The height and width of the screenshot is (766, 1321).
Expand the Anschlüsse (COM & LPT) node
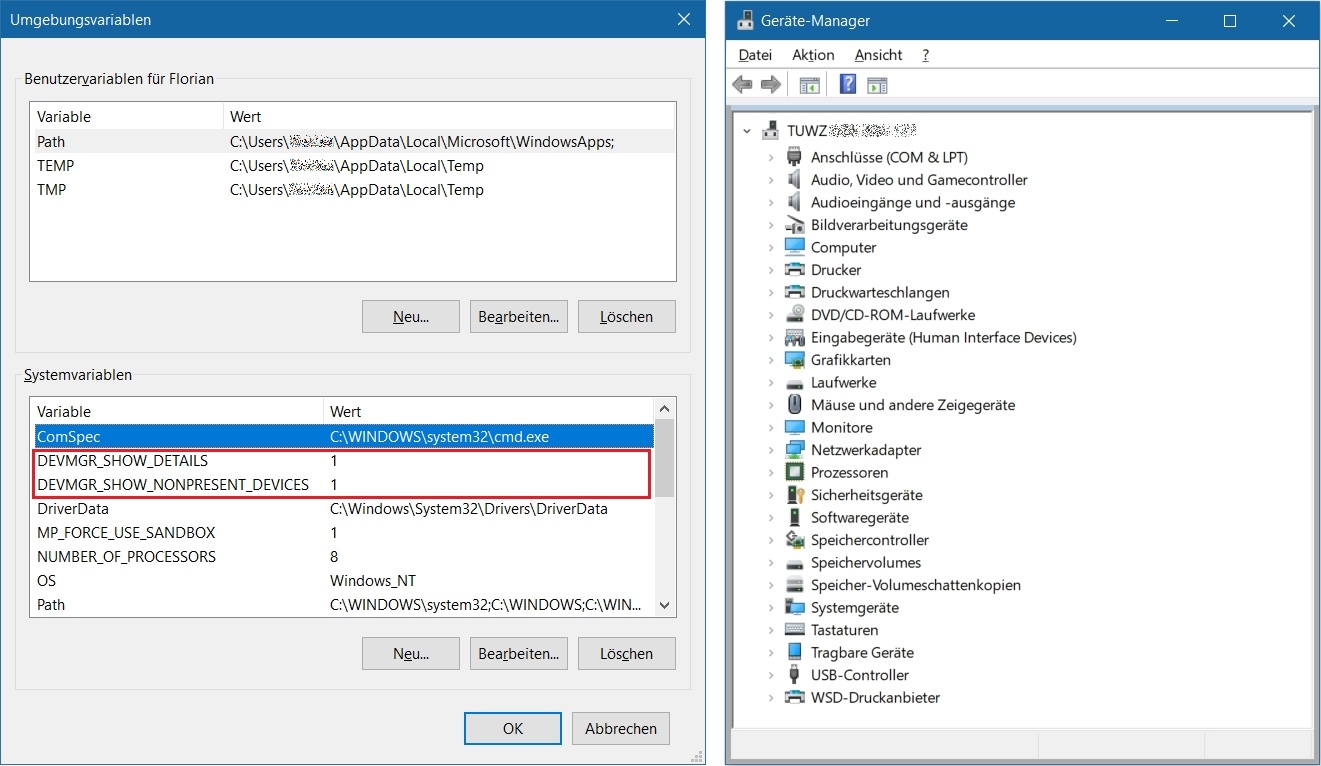(771, 157)
